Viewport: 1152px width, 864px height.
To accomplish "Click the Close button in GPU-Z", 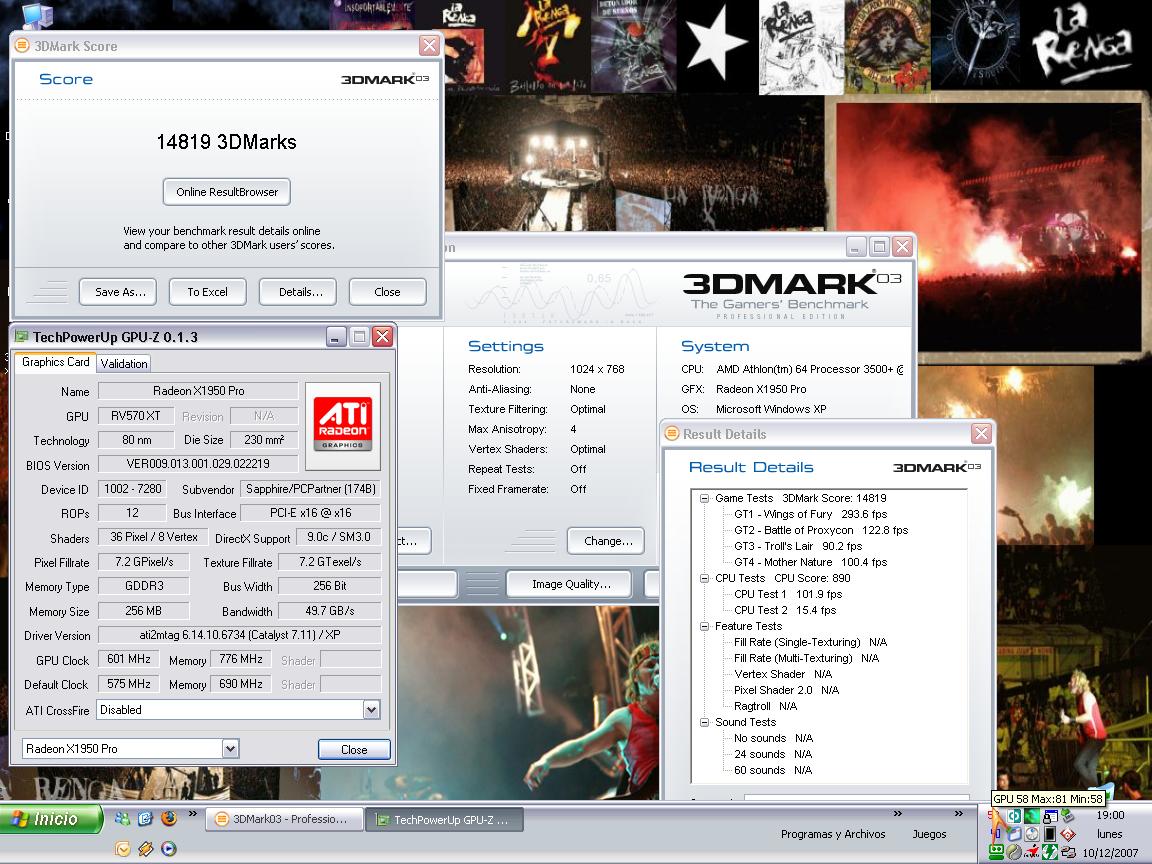I will 354,749.
